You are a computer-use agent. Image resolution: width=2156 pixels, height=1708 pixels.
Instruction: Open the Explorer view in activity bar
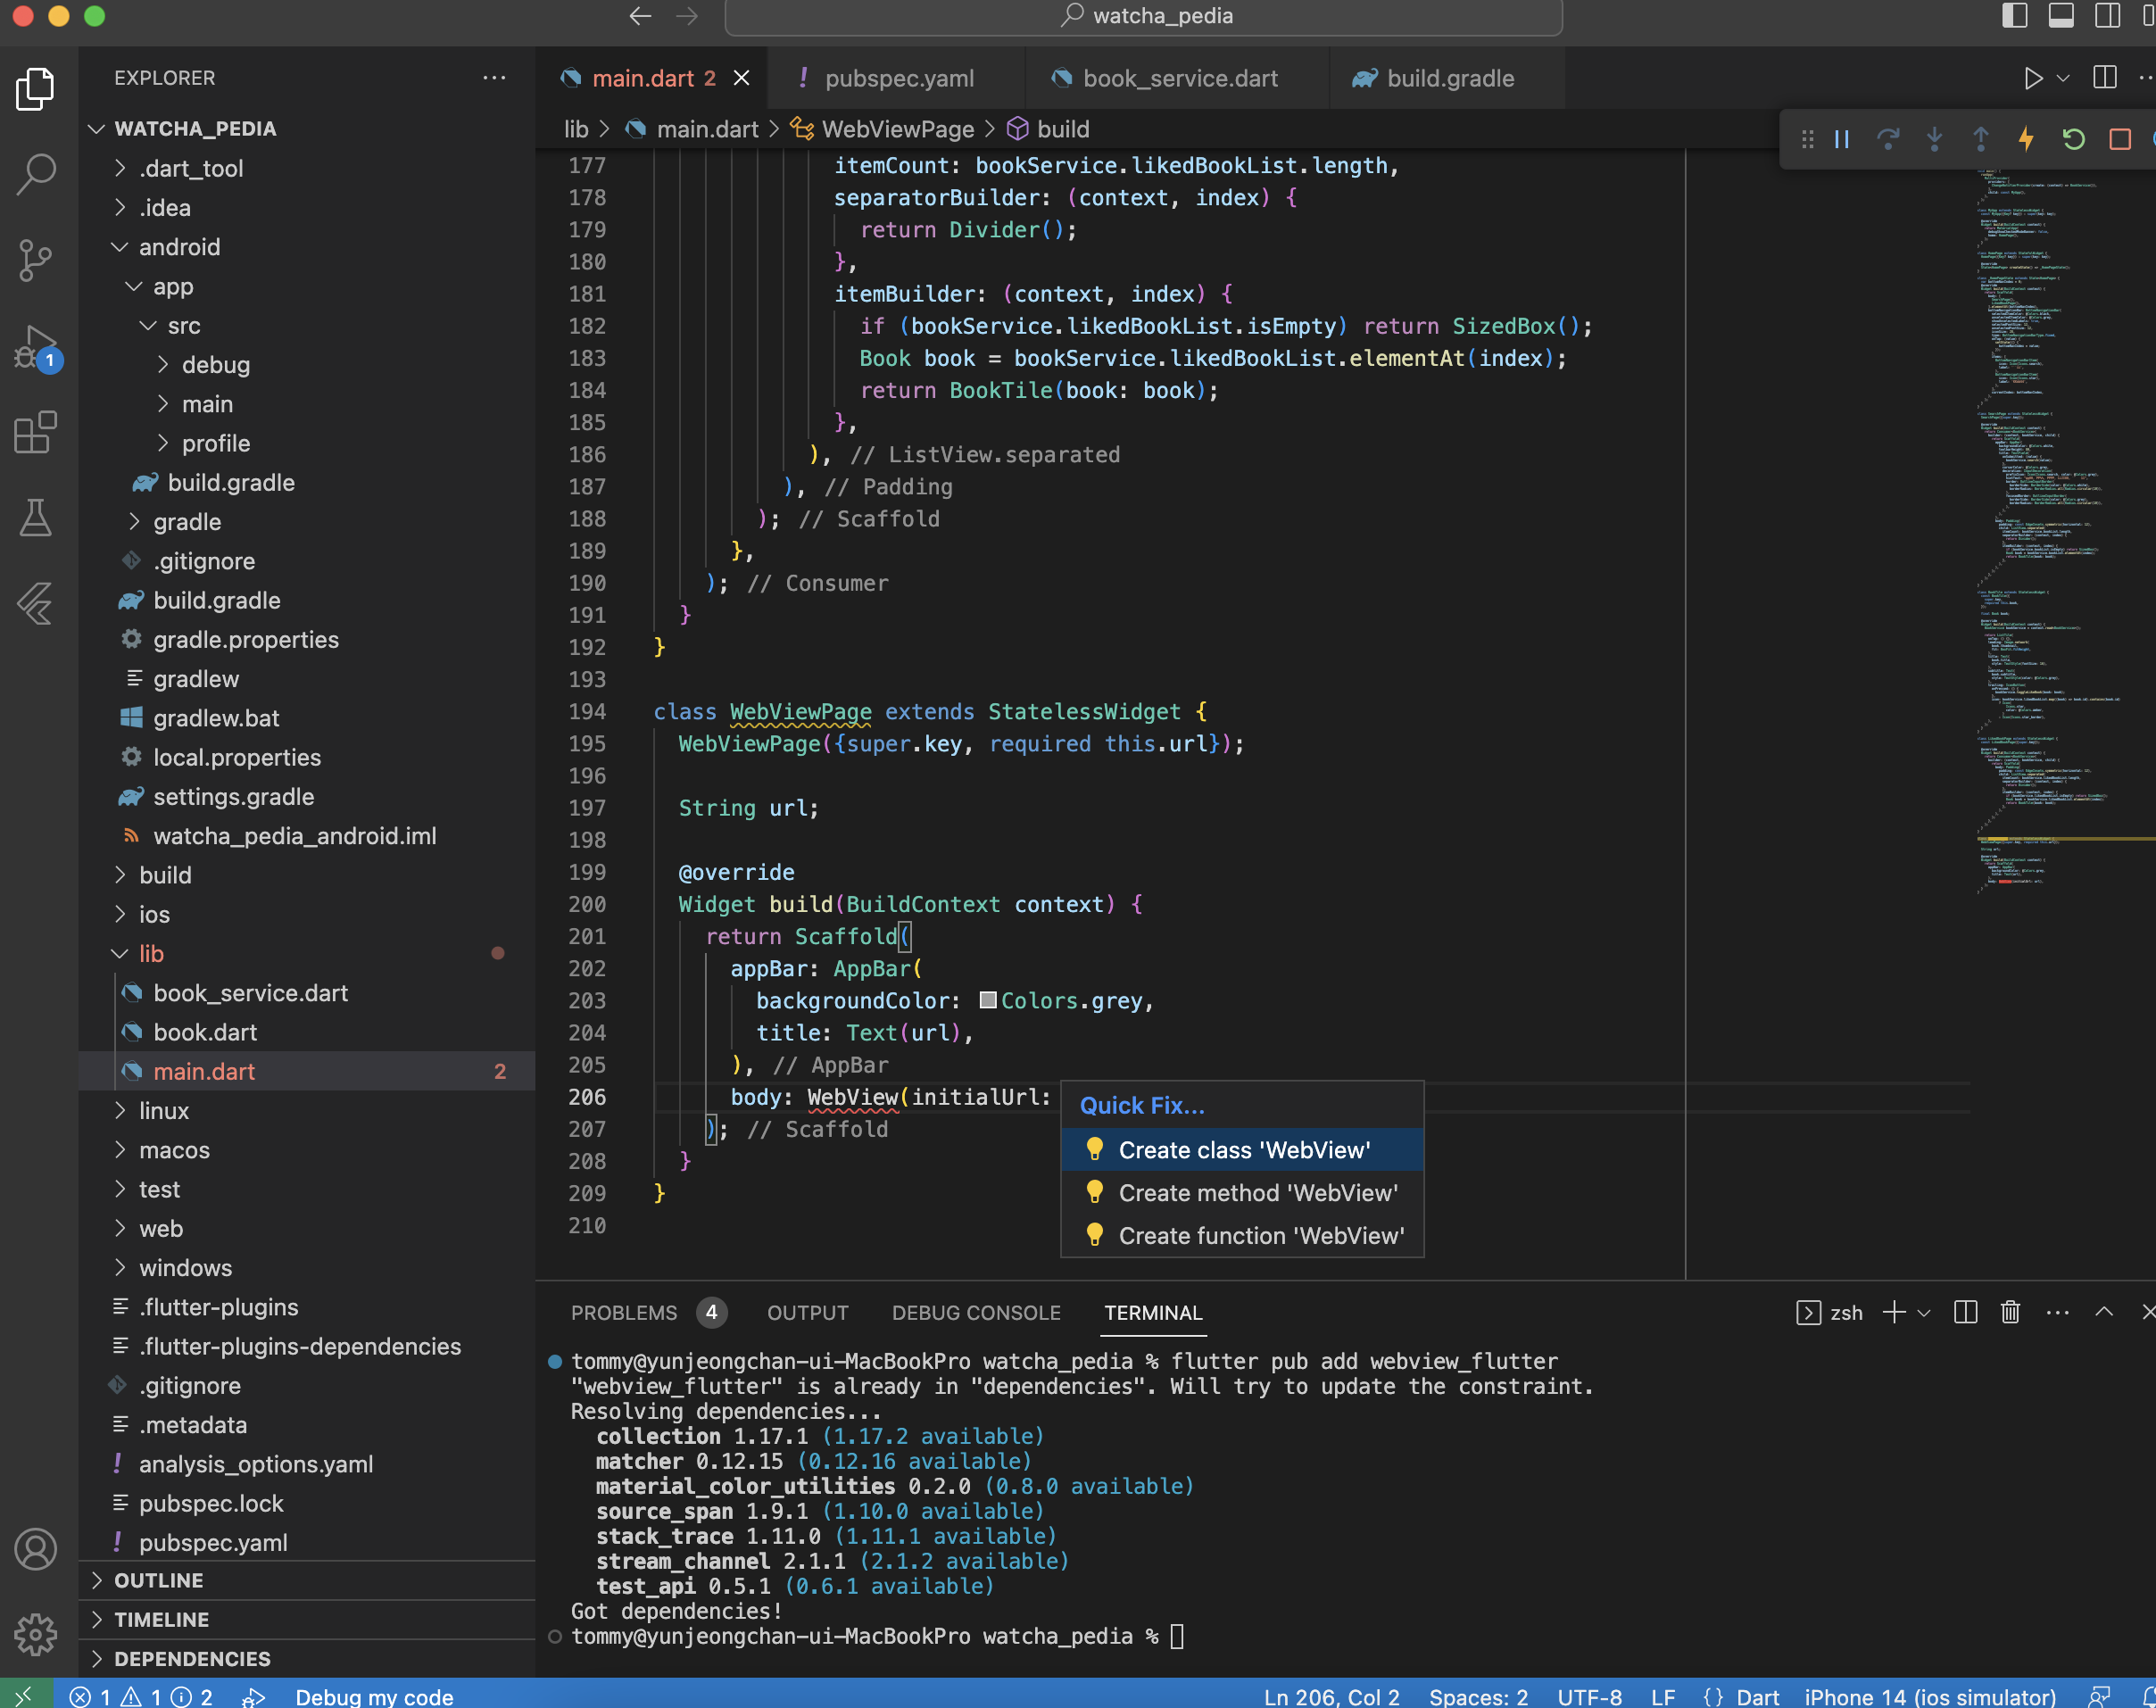[36, 89]
